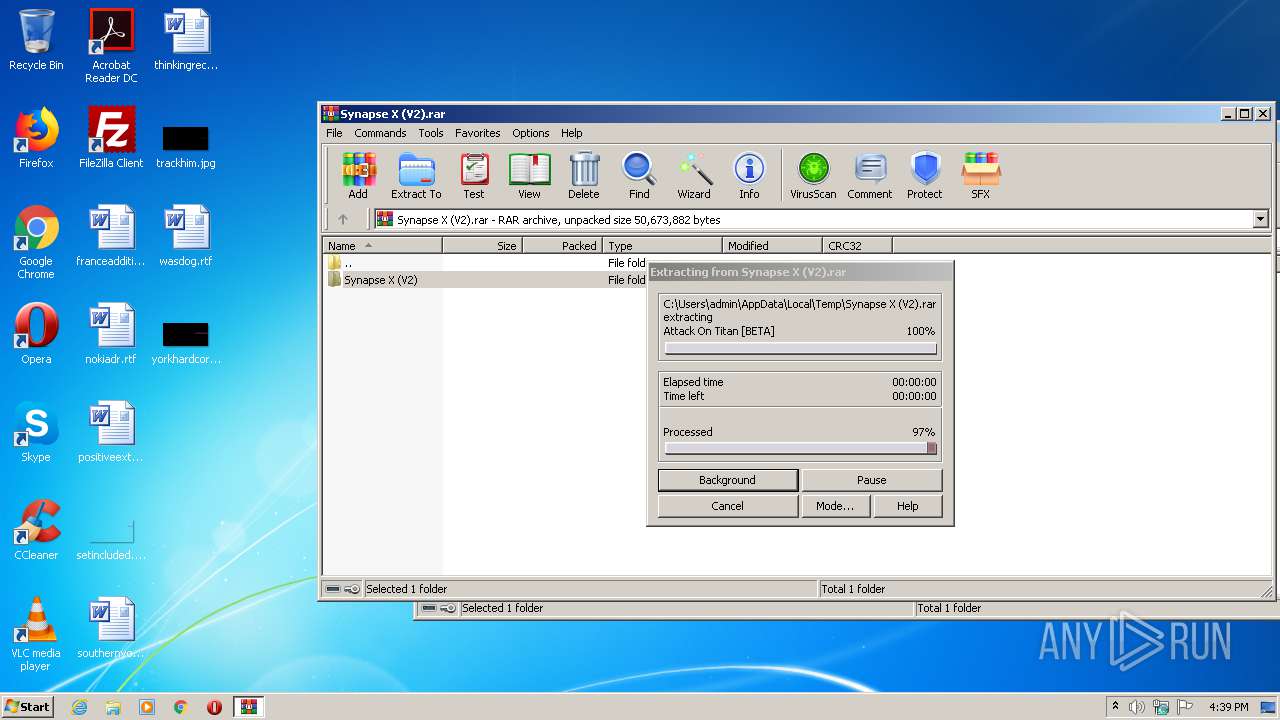
Task: Open the thinkingrec document on the desktop
Action: point(186,40)
